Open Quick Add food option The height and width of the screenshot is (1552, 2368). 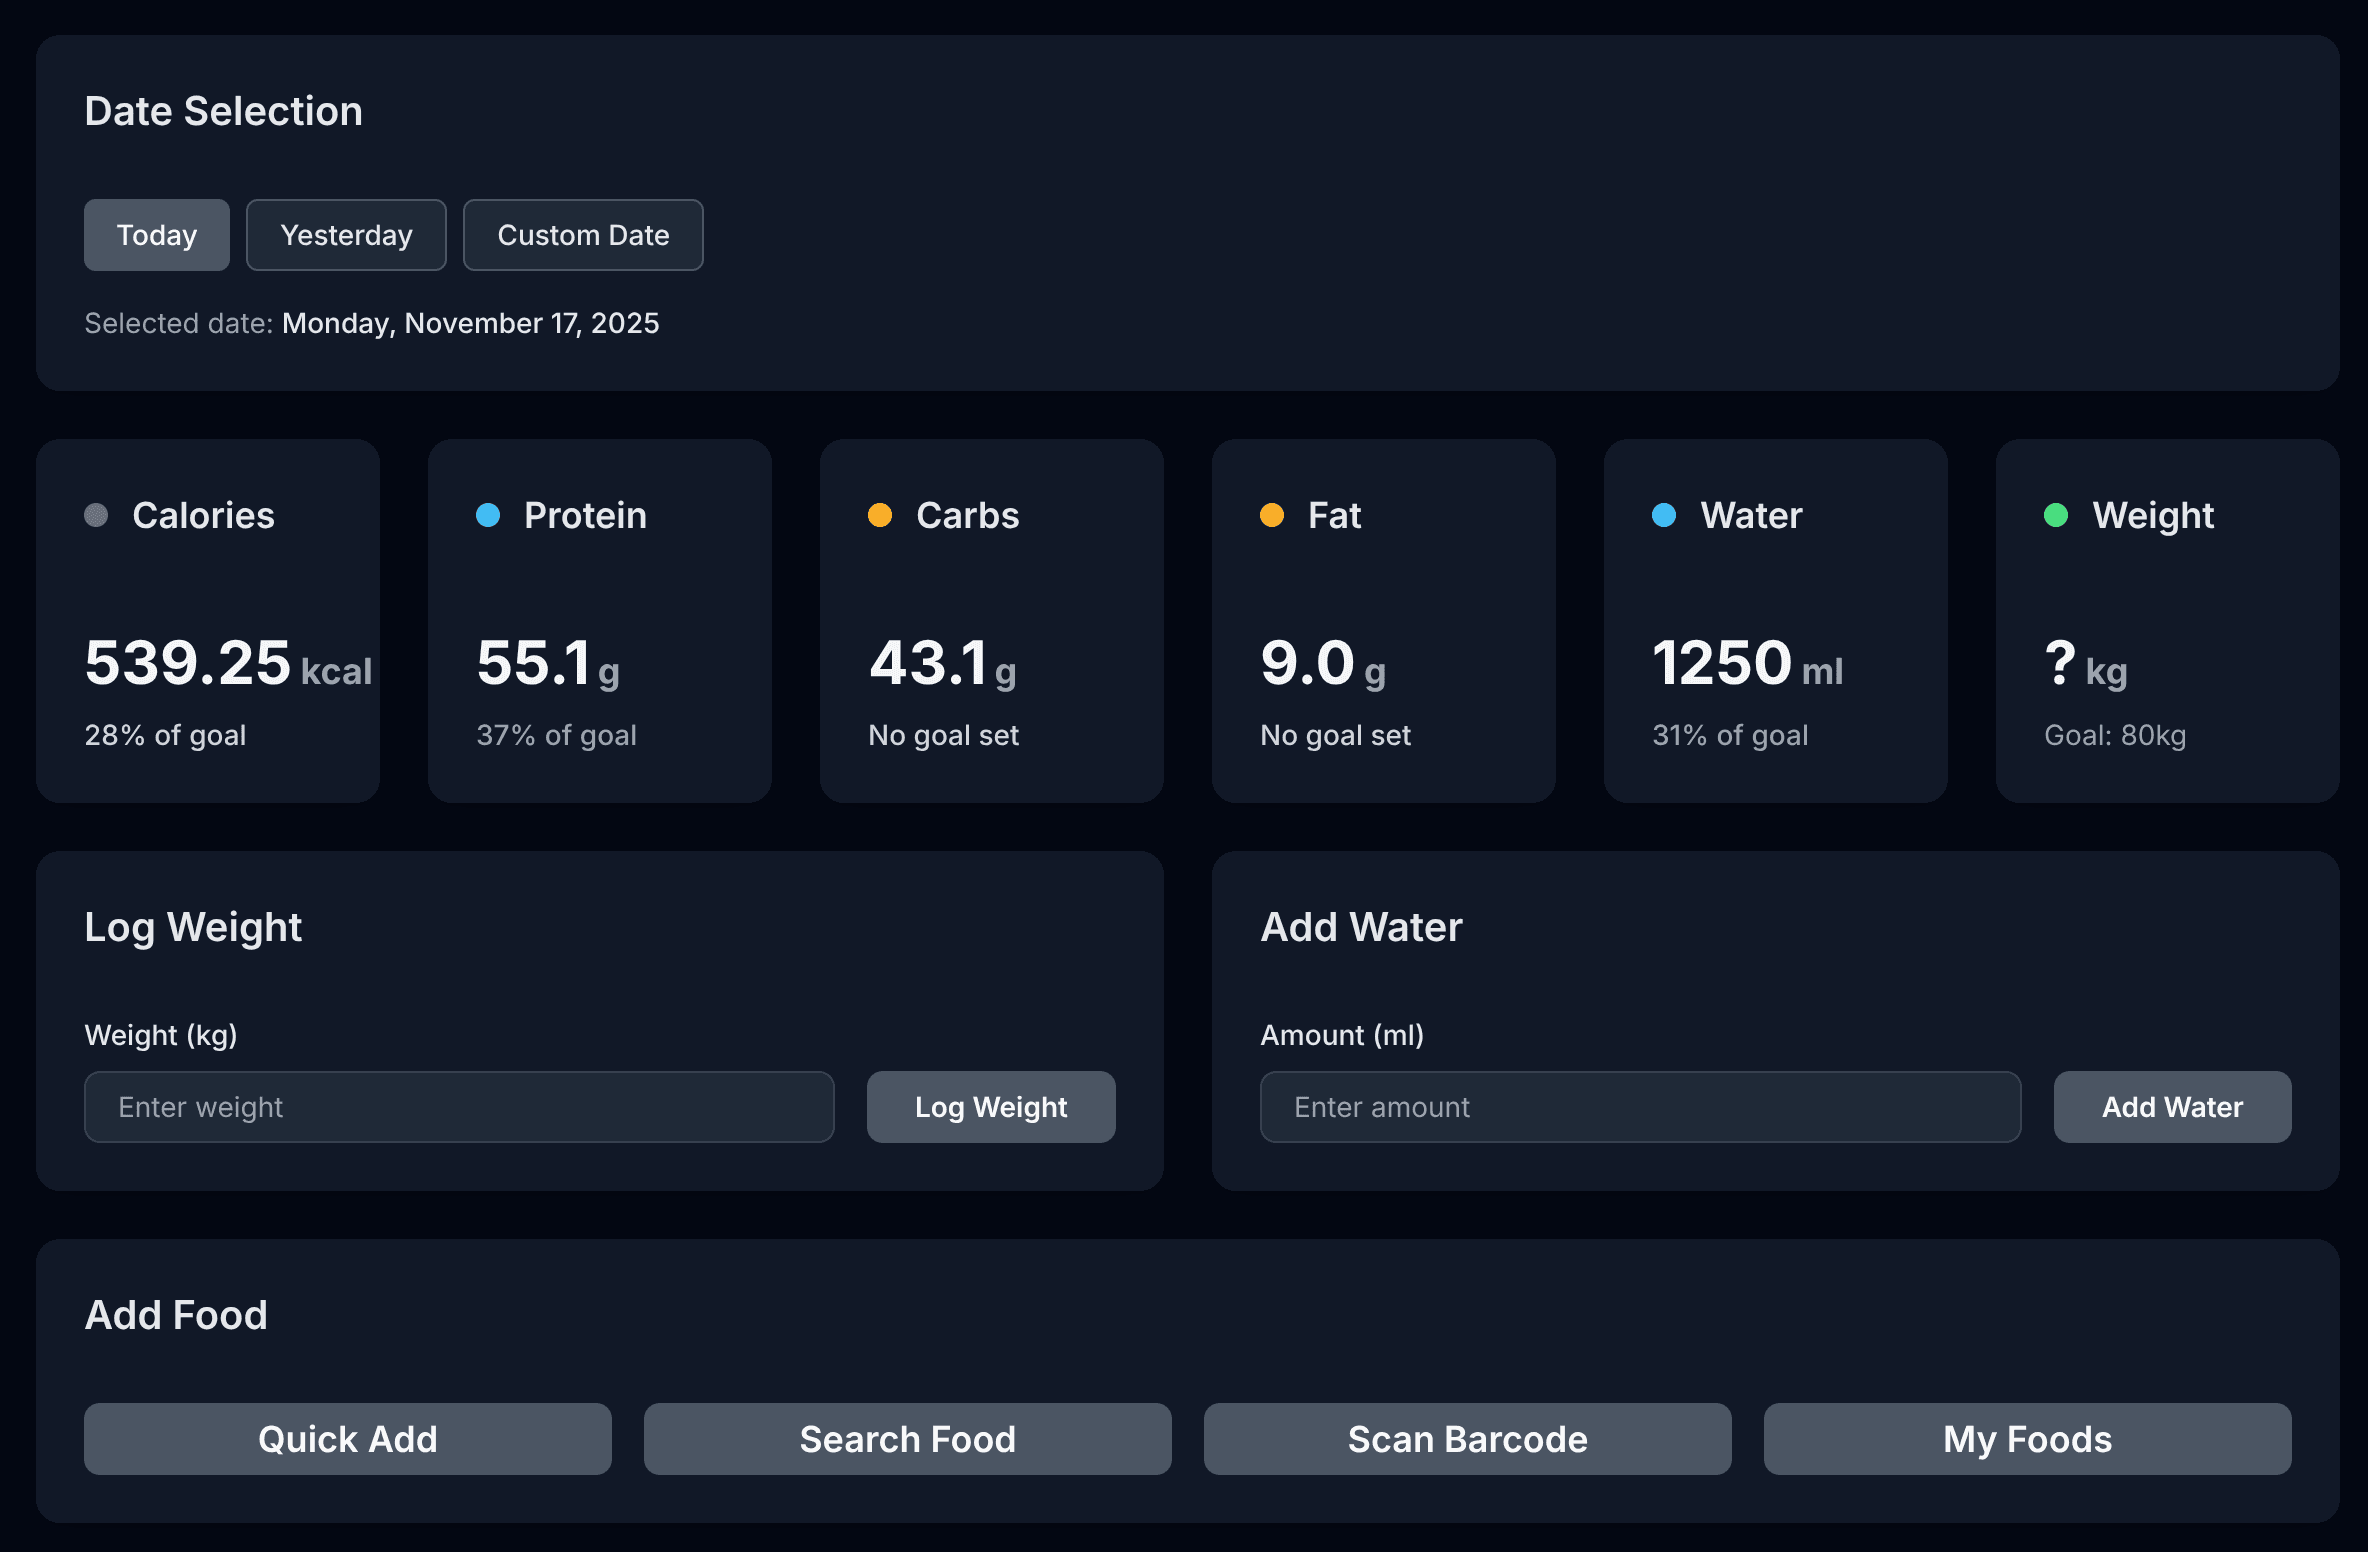347,1439
